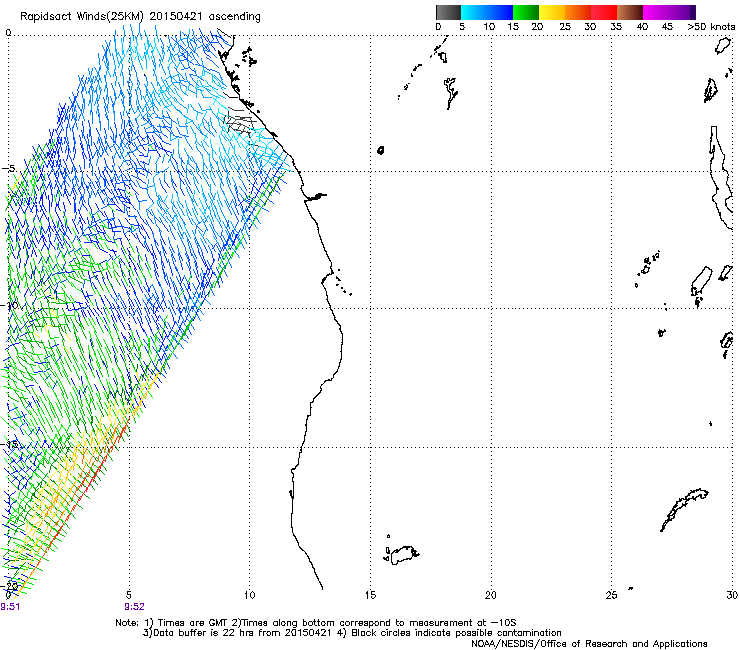
Task: Click the '40' label under the color legend
Action: (642, 27)
